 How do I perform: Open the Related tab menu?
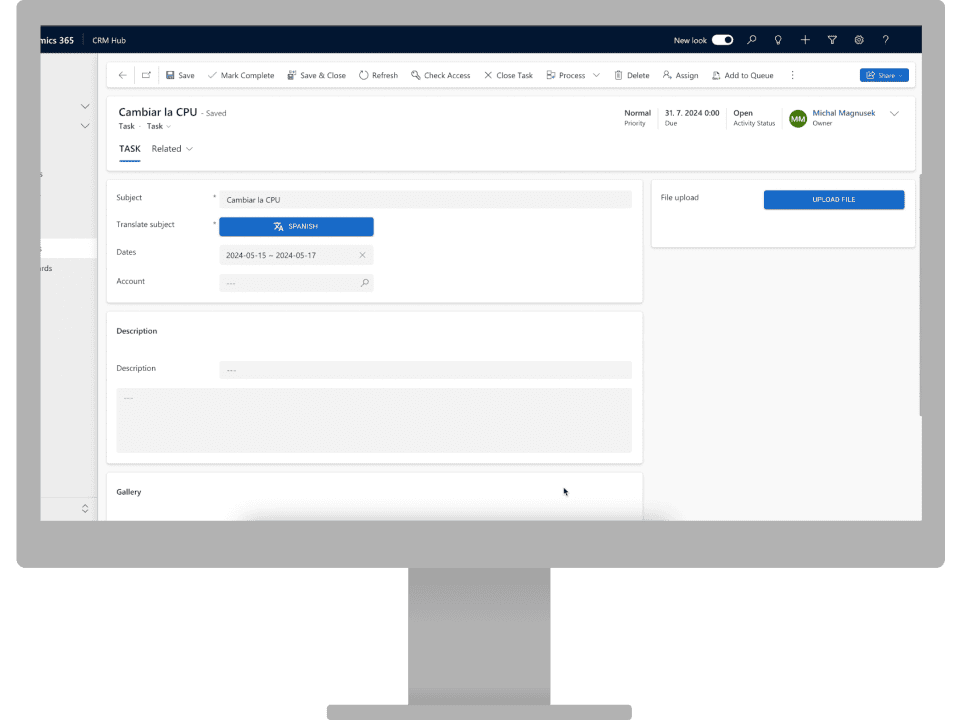point(172,149)
